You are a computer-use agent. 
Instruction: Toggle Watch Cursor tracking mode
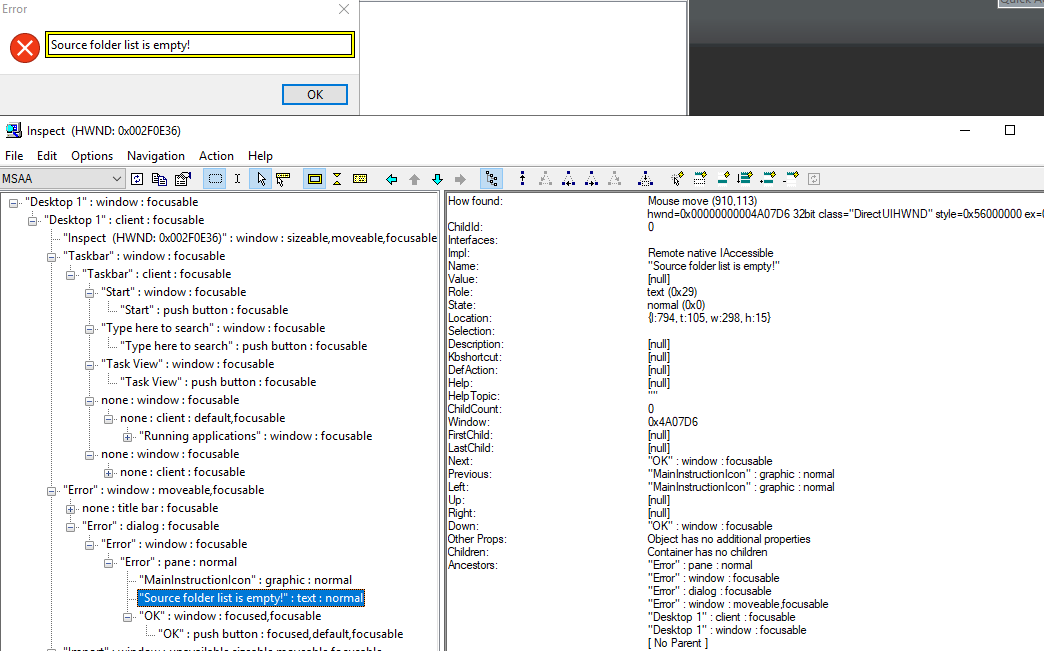point(259,178)
